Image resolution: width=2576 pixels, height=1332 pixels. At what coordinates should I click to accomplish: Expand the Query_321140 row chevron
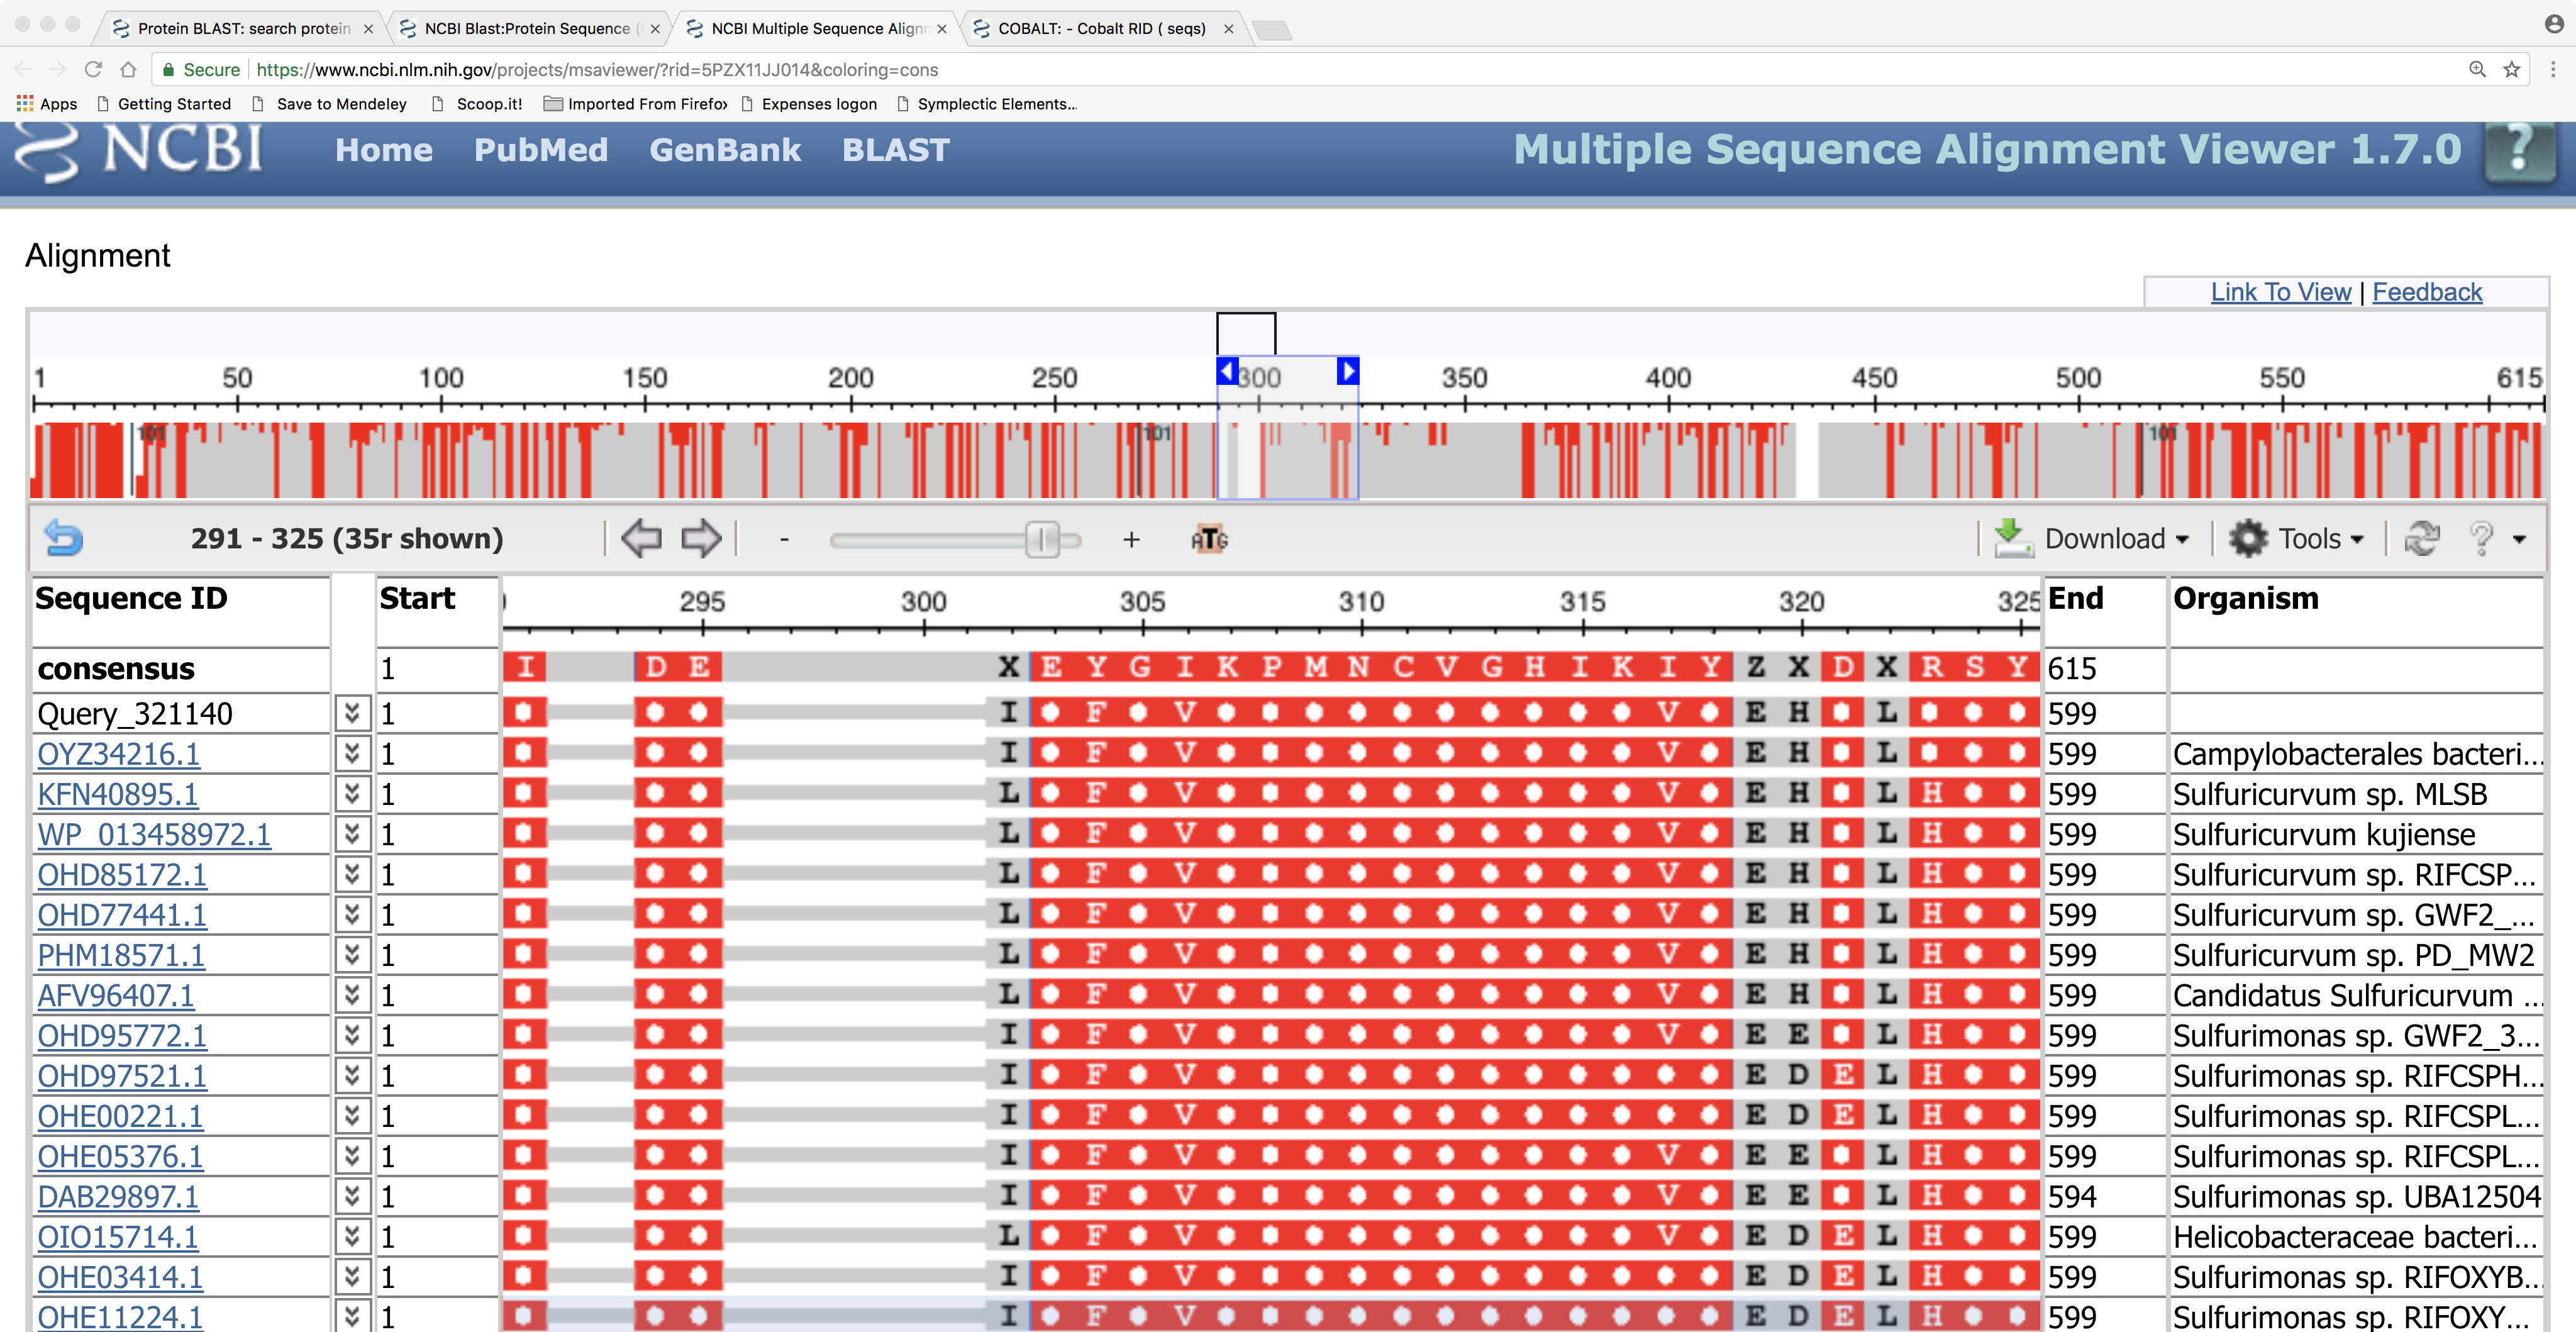click(352, 713)
